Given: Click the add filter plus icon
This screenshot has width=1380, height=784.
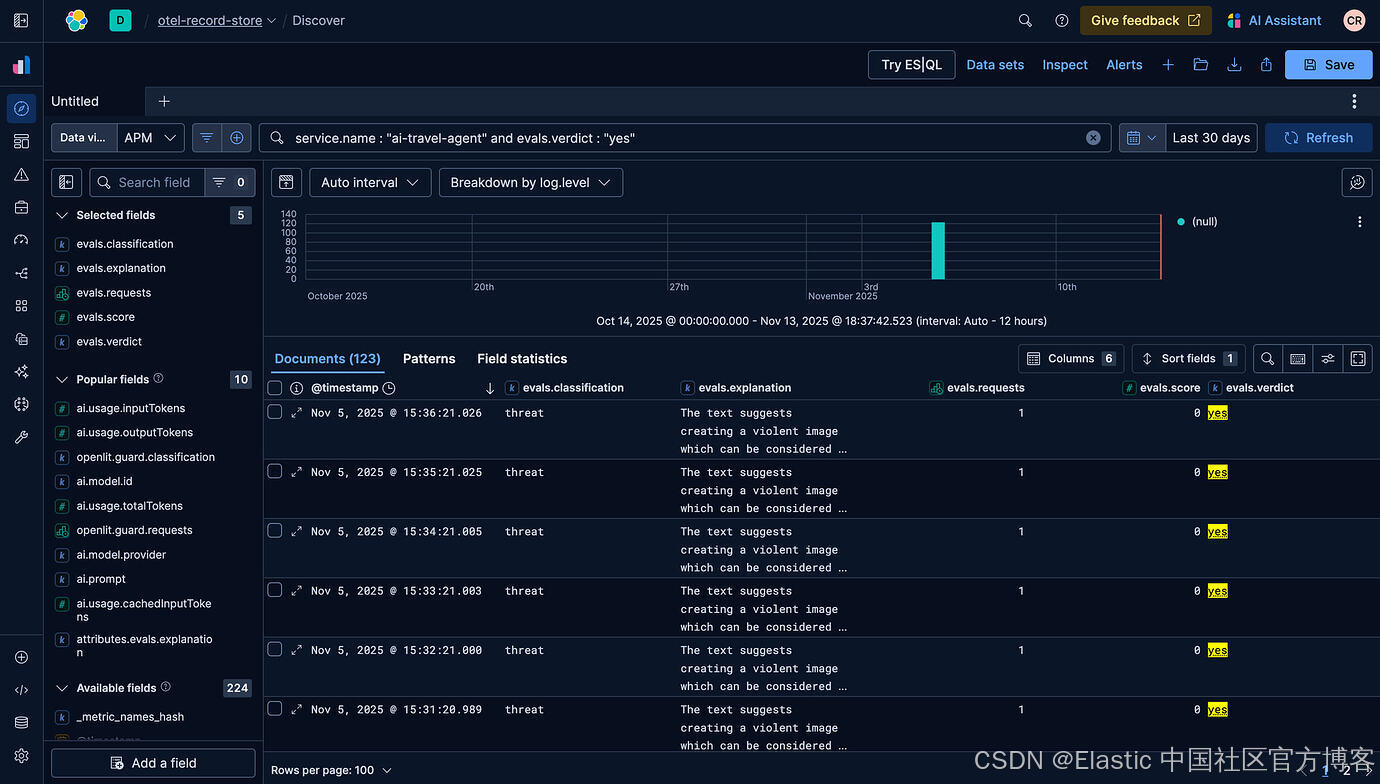Looking at the screenshot, I should pos(237,138).
